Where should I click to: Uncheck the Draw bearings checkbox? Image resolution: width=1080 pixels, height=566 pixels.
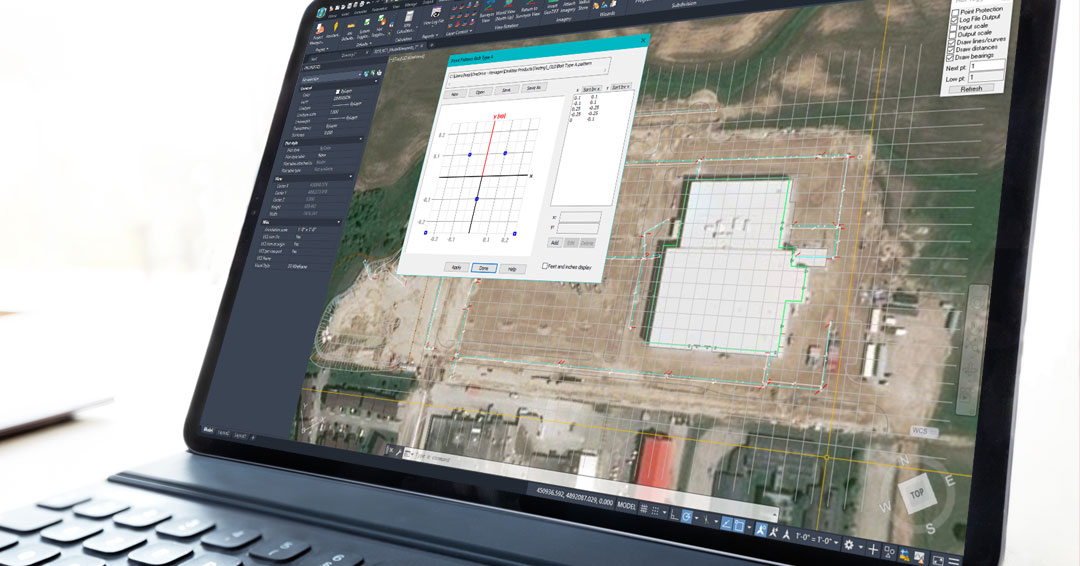click(x=952, y=57)
